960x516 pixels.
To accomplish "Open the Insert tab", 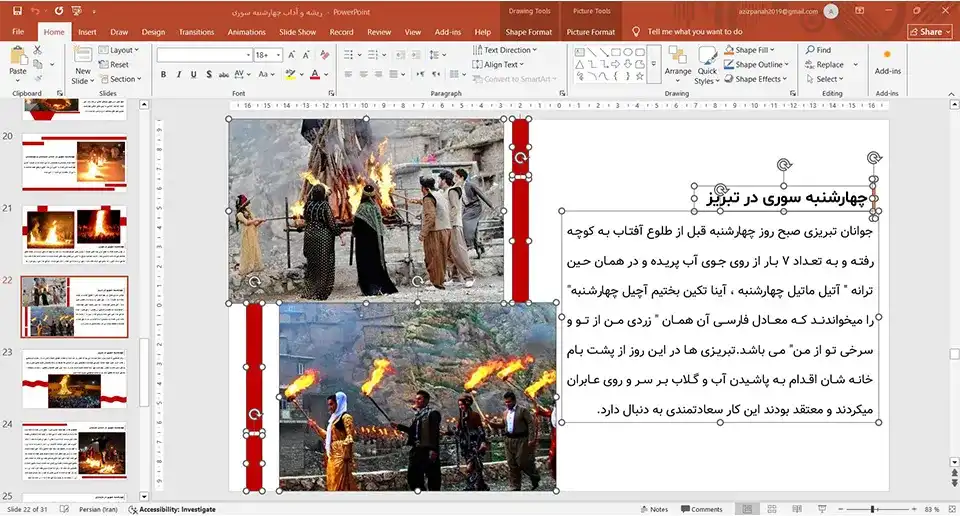I will click(87, 32).
